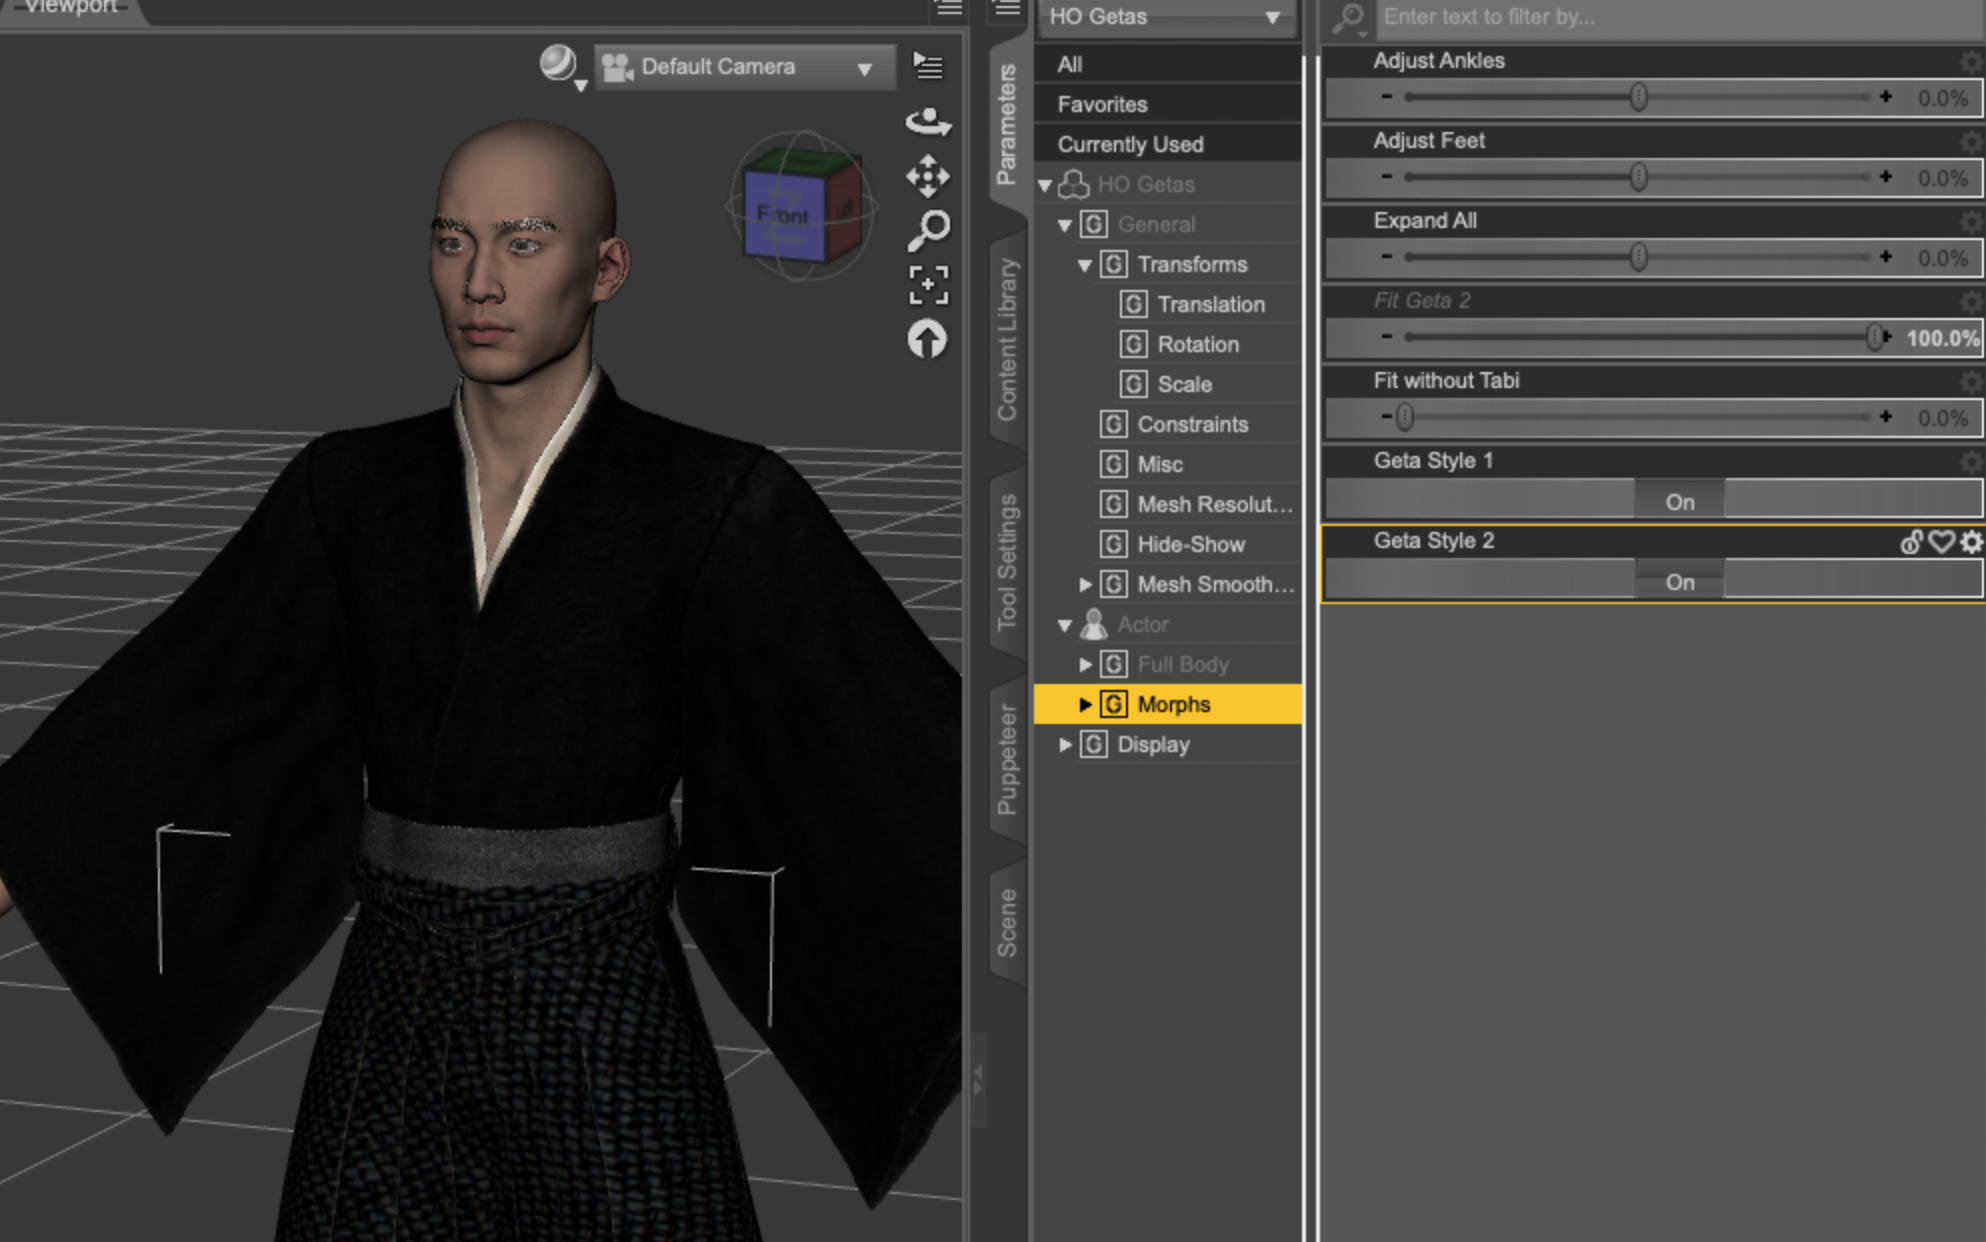Expand the Display group in tree
The height and width of the screenshot is (1242, 1986).
pyautogui.click(x=1066, y=744)
